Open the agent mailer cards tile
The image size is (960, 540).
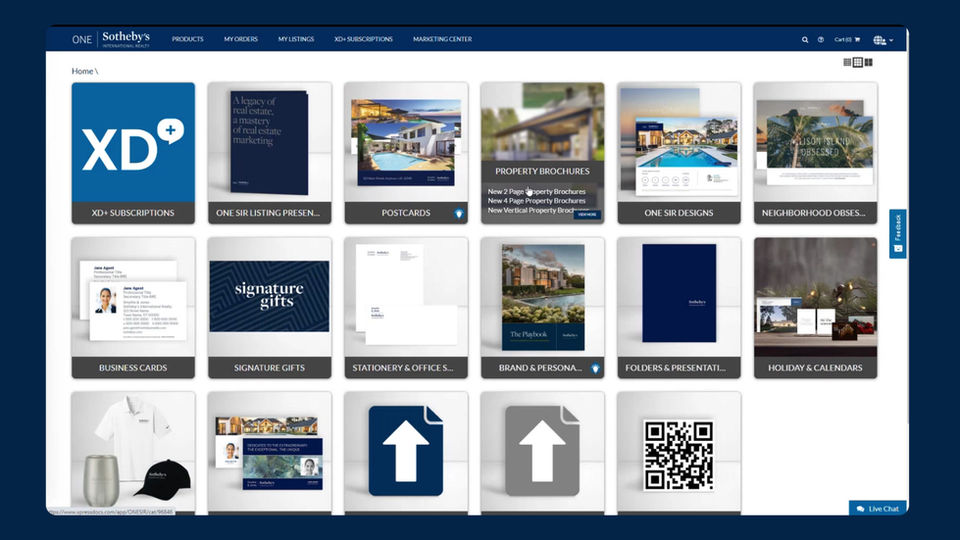point(269,453)
